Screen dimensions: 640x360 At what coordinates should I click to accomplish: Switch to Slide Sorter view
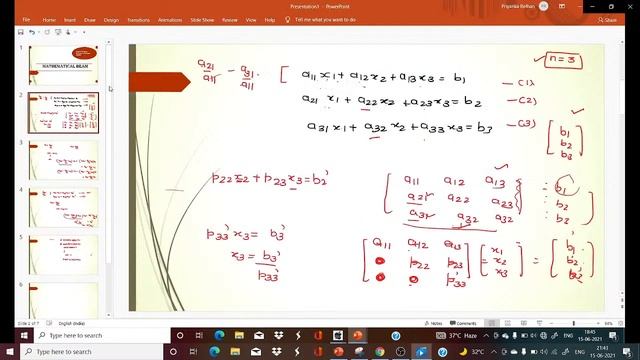point(508,323)
